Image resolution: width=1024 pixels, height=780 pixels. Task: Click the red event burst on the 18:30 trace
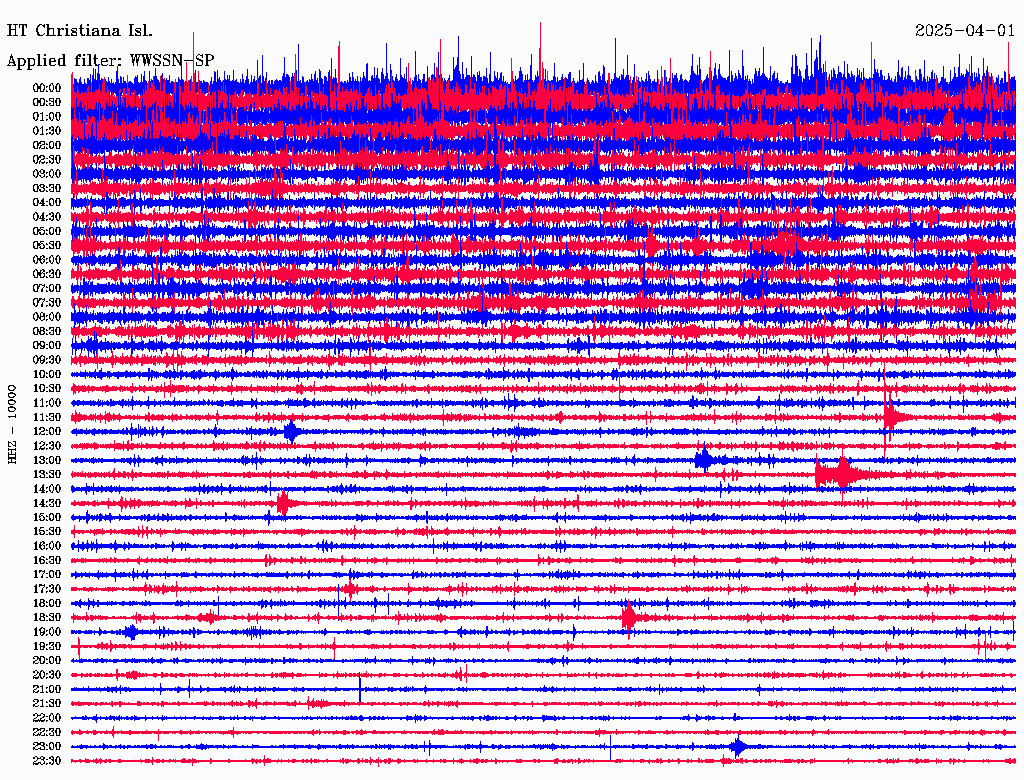[x=629, y=617]
